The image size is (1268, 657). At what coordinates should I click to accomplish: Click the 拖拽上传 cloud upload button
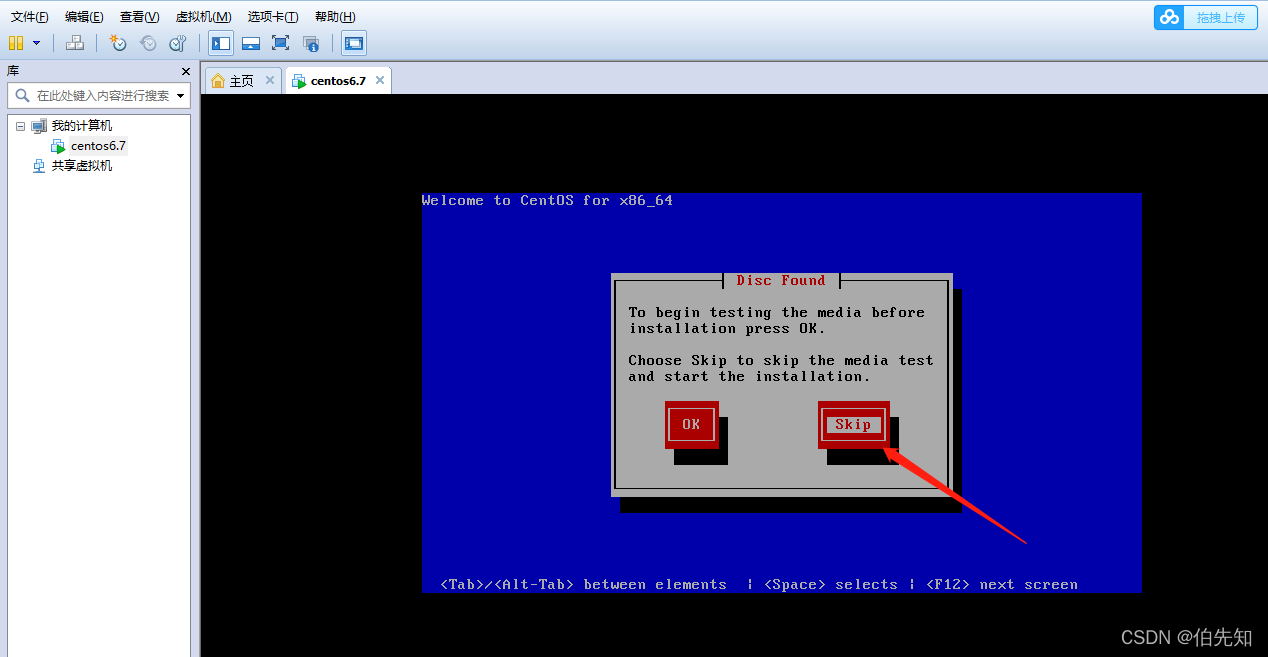[1206, 17]
